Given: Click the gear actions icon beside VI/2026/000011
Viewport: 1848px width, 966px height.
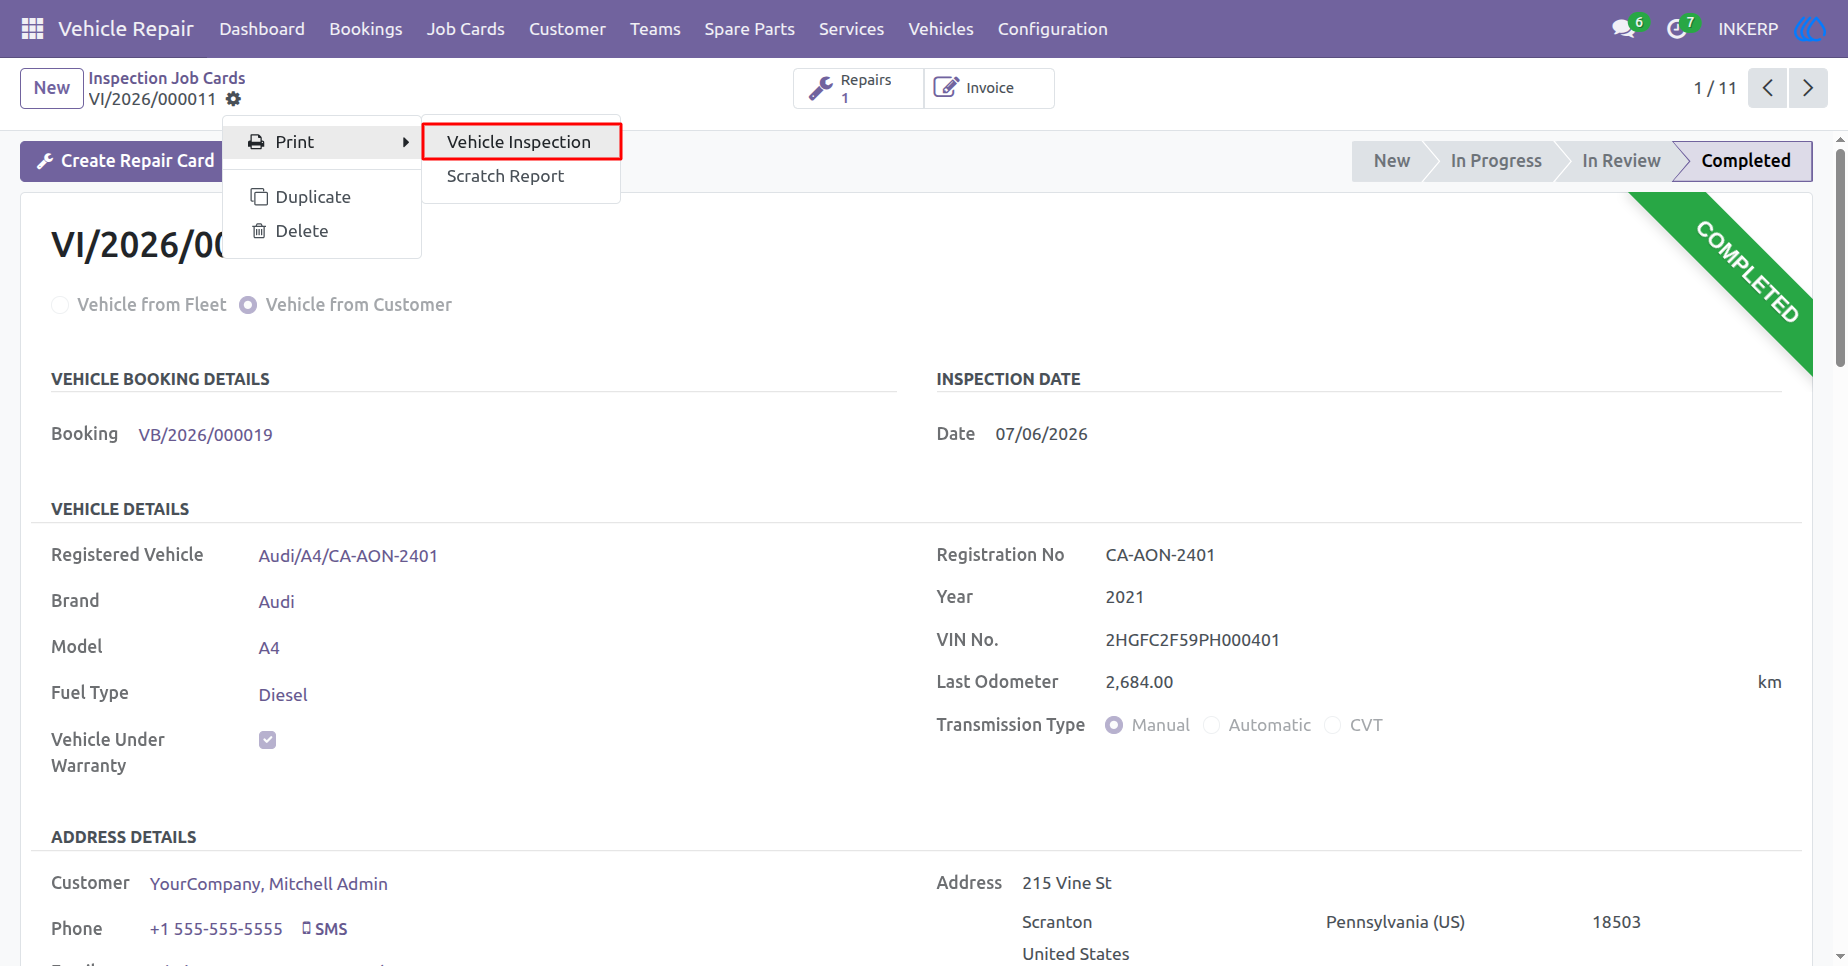Looking at the screenshot, I should point(233,99).
